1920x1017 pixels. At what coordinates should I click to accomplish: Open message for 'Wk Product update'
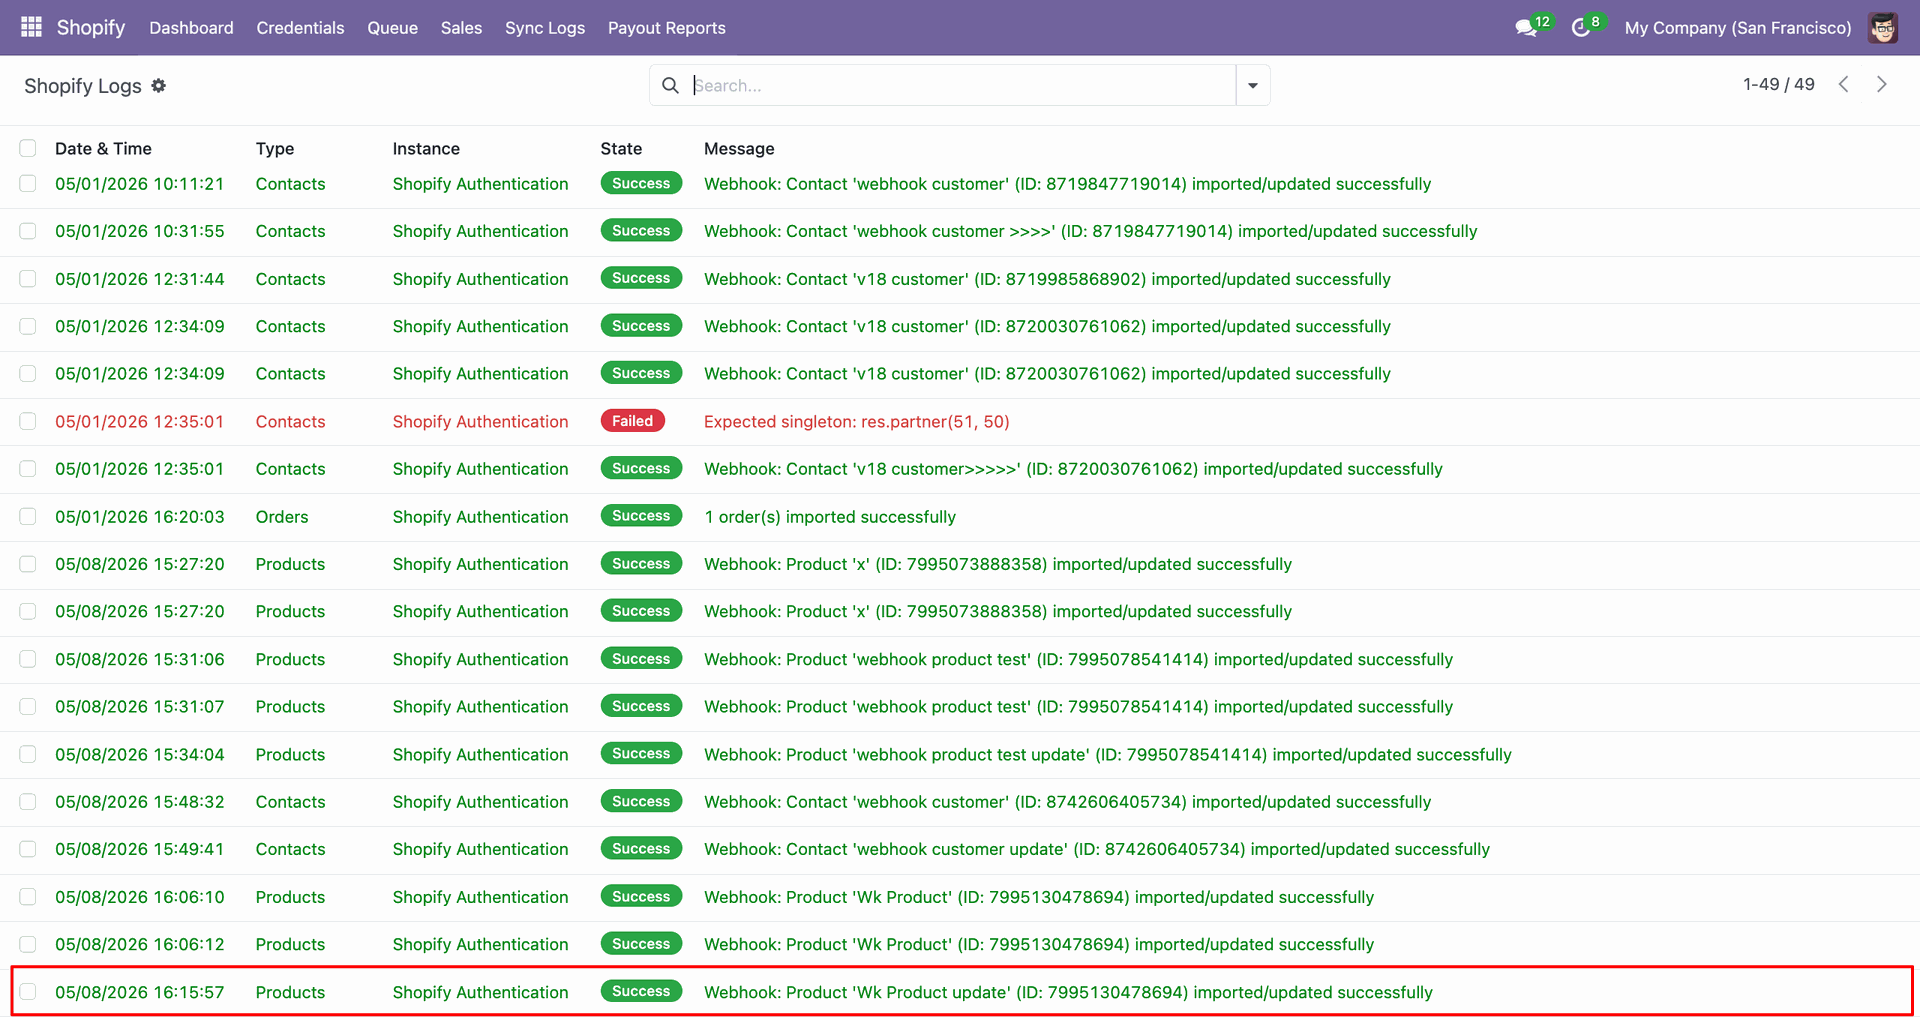click(x=1068, y=992)
